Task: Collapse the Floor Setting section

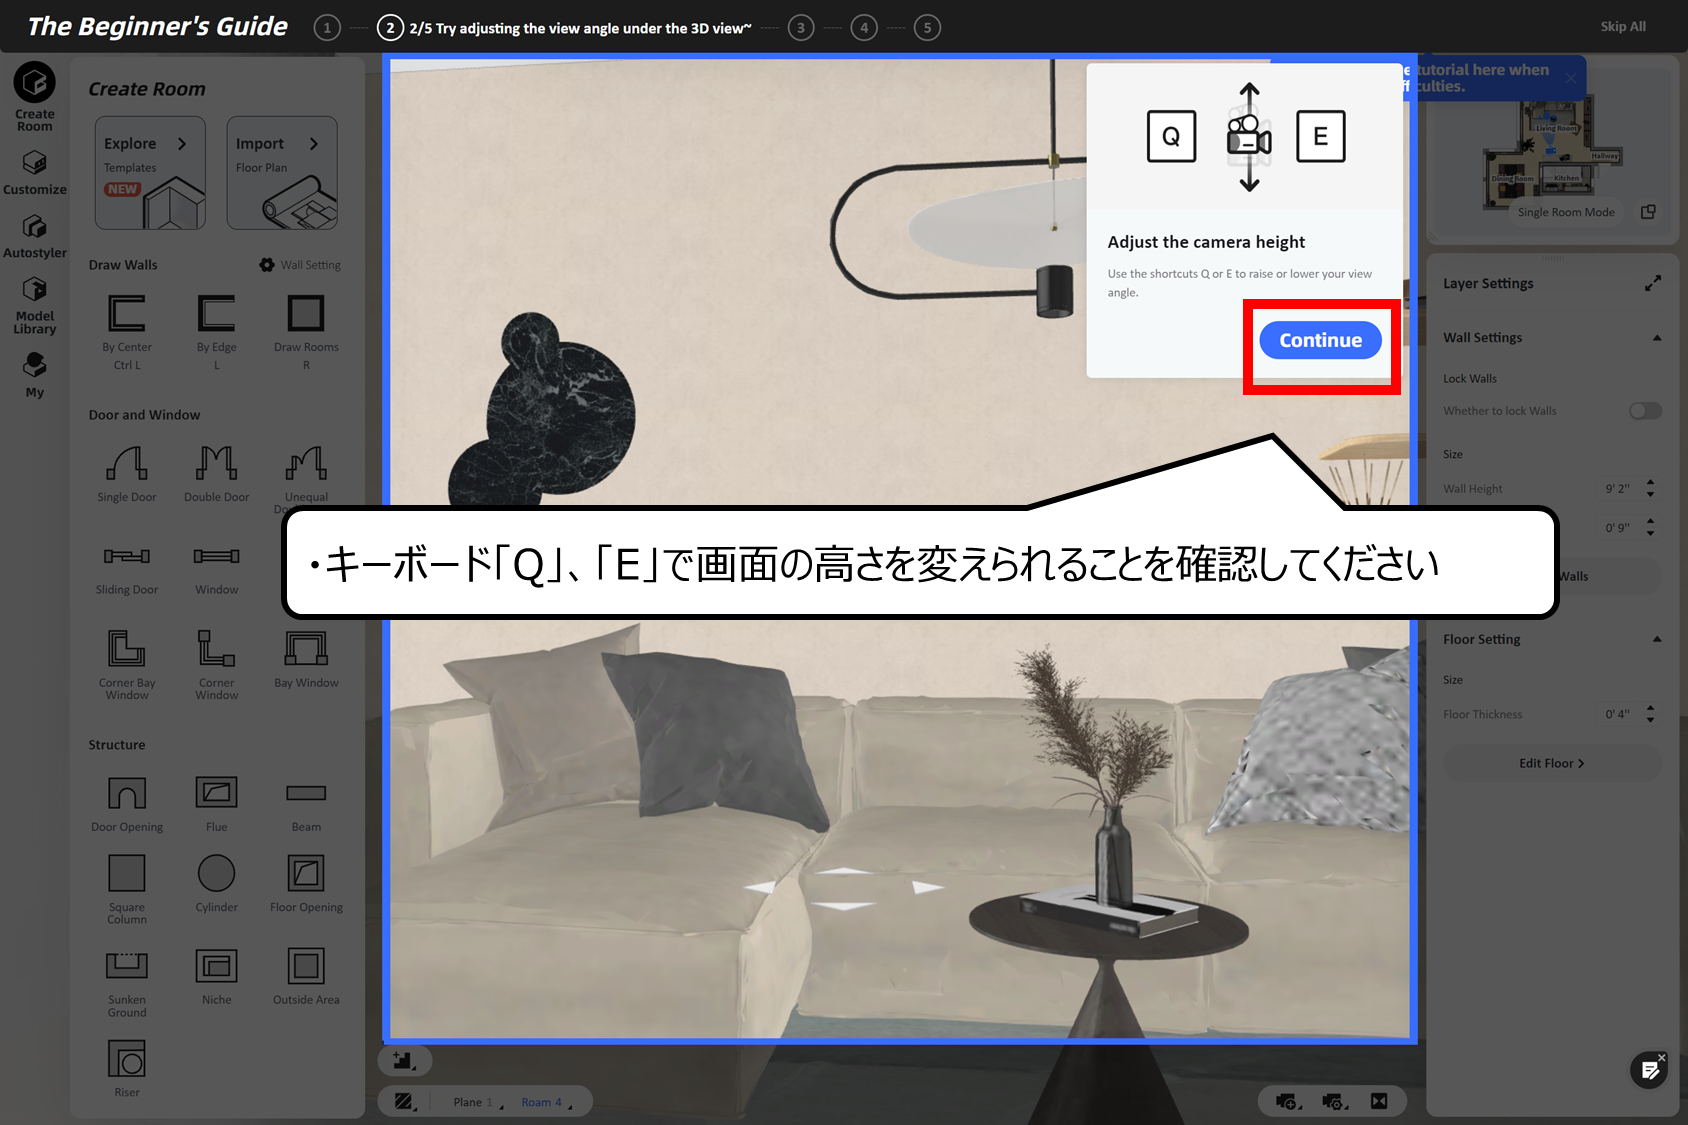Action: [1657, 639]
